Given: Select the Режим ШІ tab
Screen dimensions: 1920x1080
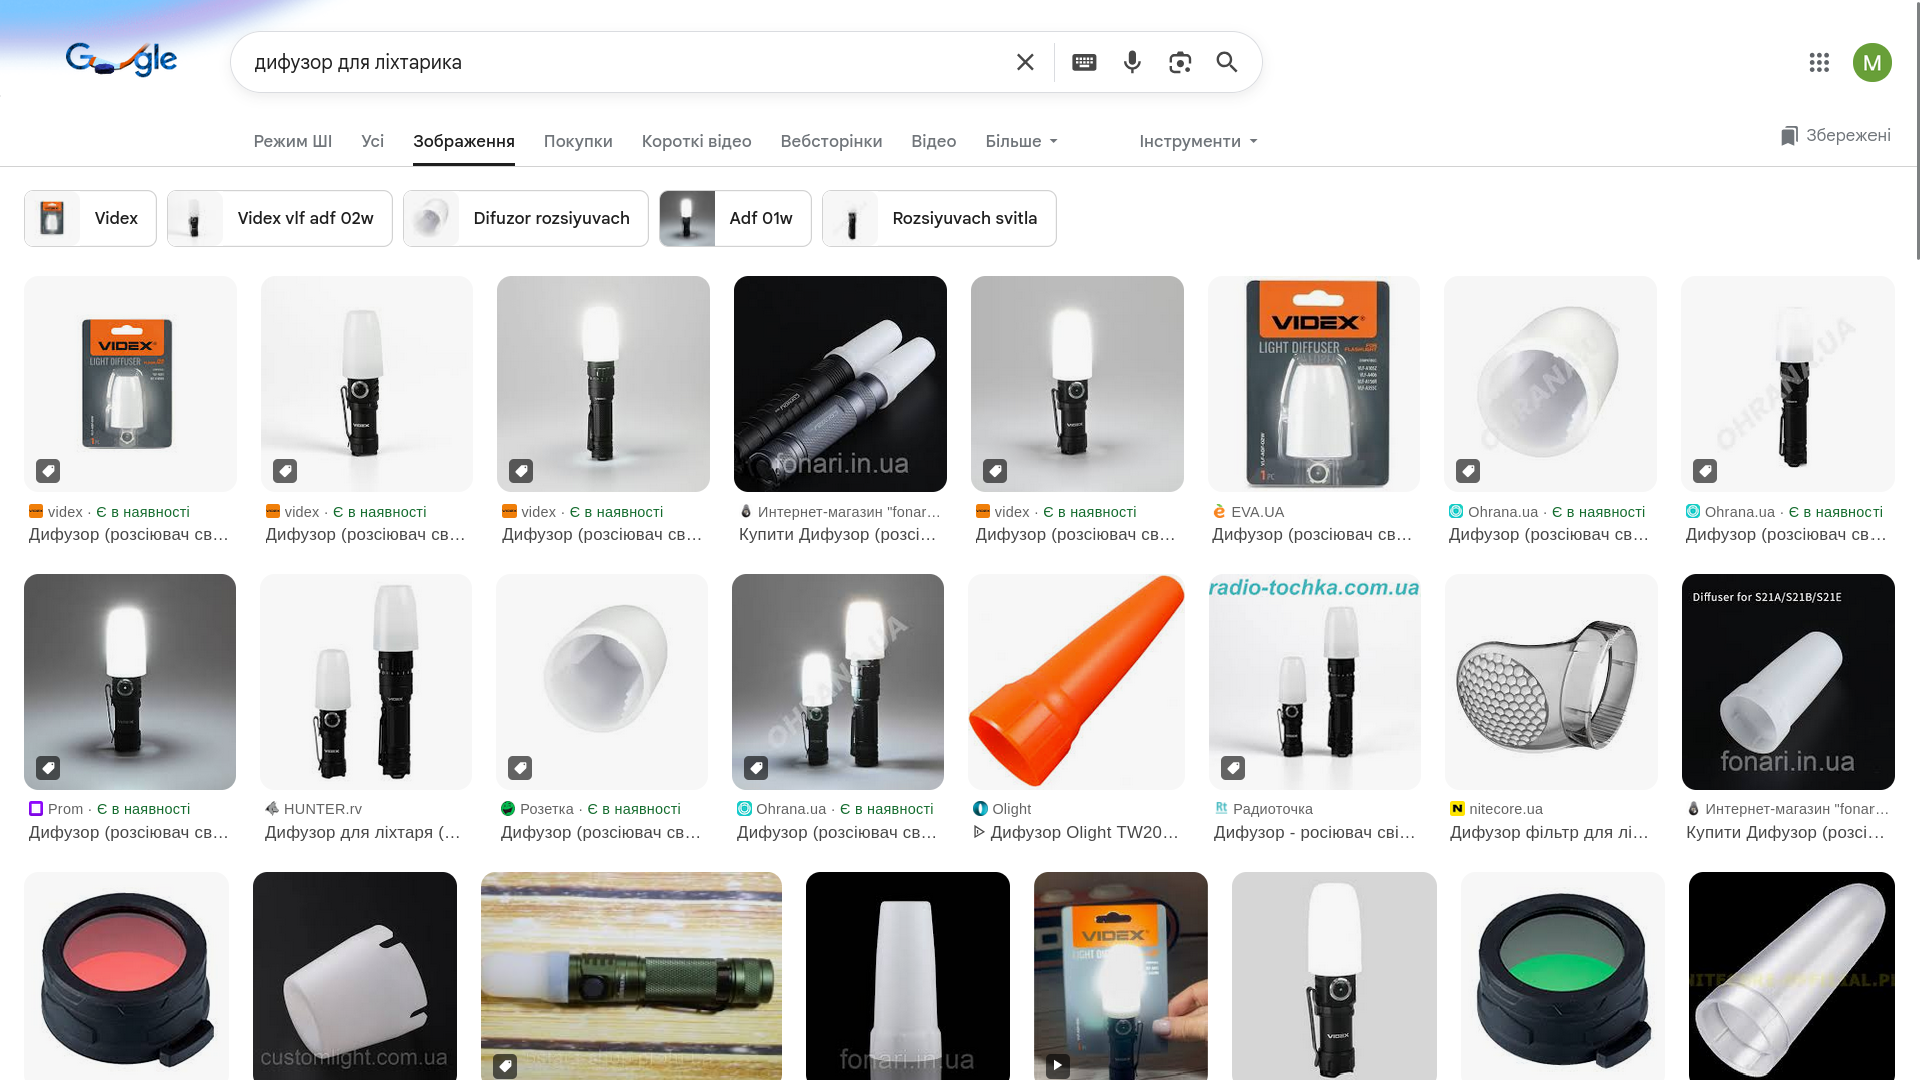Looking at the screenshot, I should [x=293, y=141].
